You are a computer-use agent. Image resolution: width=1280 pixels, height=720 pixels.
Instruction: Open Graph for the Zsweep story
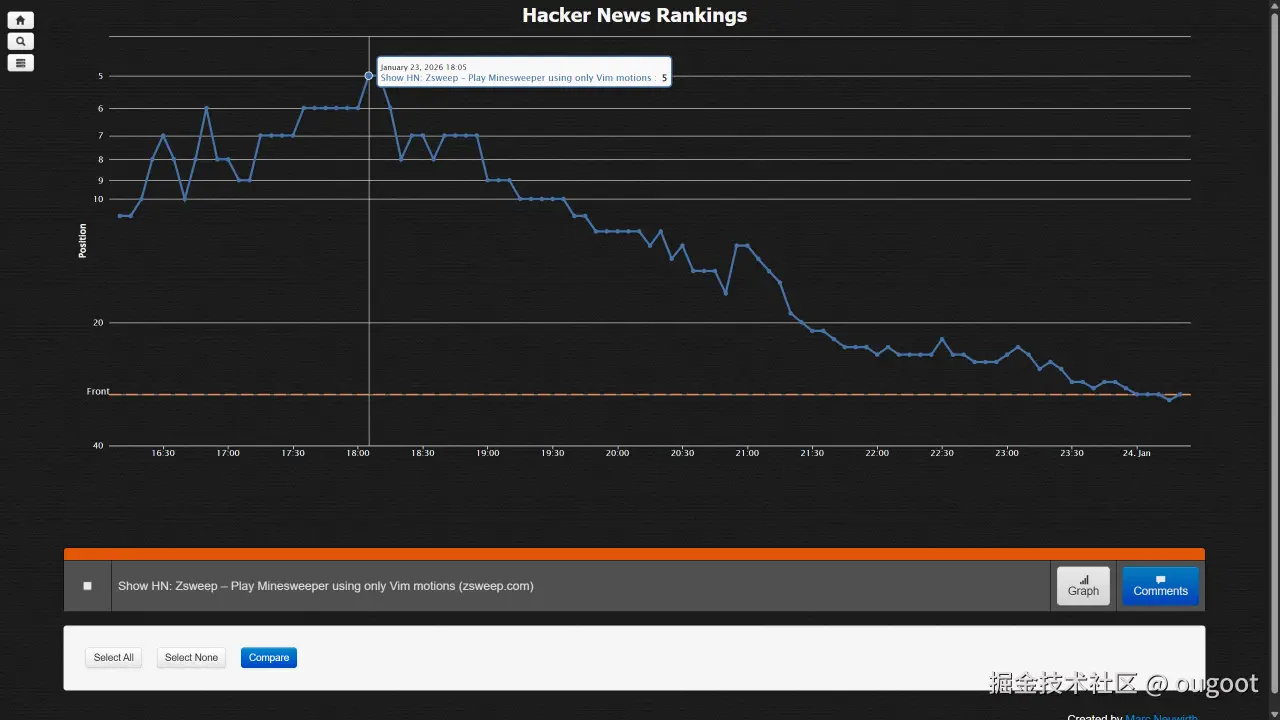tap(1083, 586)
